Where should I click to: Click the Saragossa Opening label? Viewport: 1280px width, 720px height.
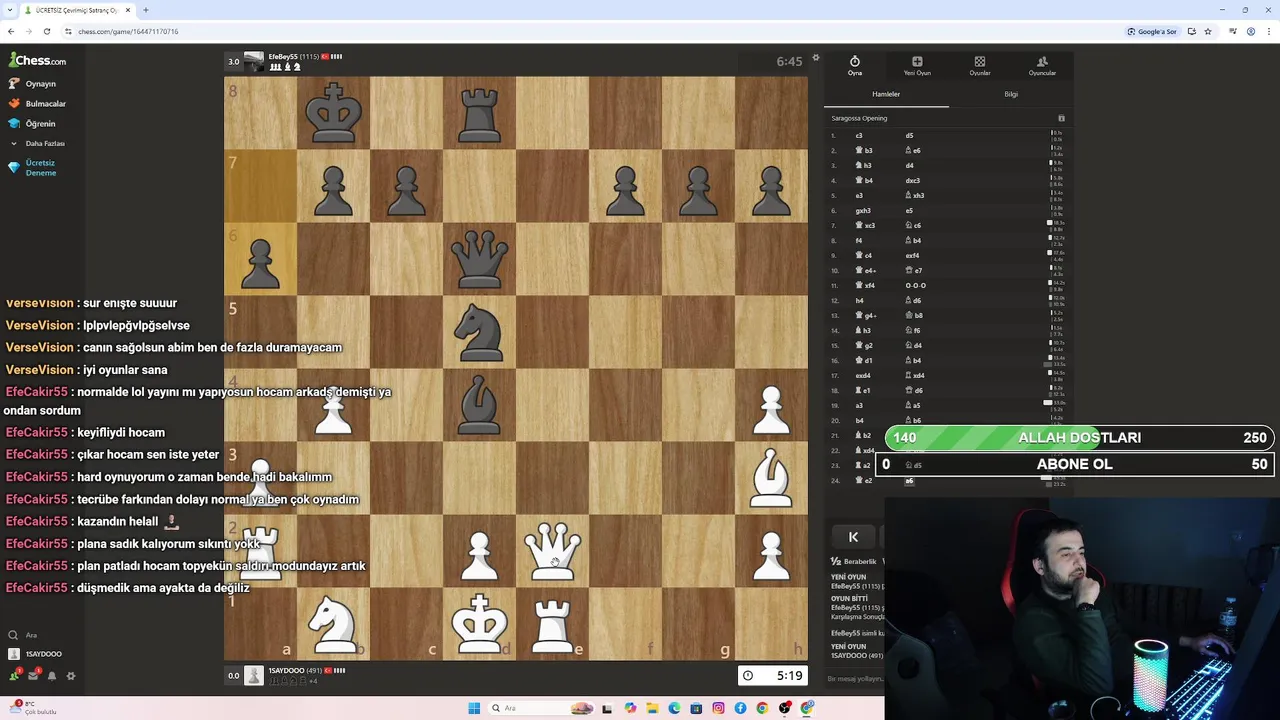(x=859, y=118)
